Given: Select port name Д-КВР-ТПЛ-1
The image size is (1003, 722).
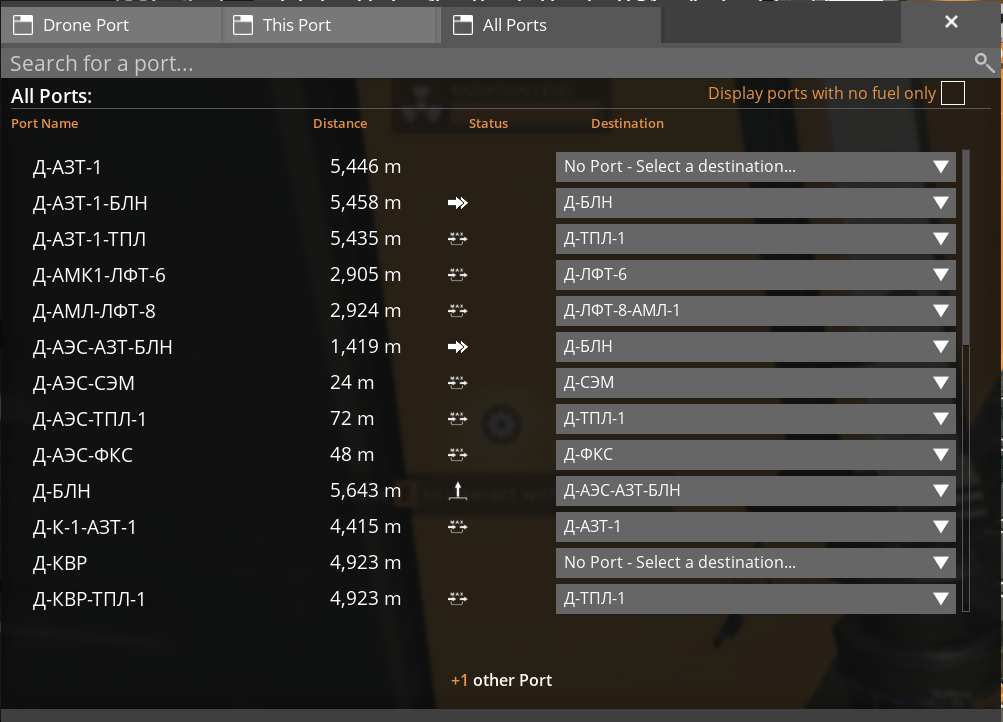Looking at the screenshot, I should pyautogui.click(x=89, y=599).
